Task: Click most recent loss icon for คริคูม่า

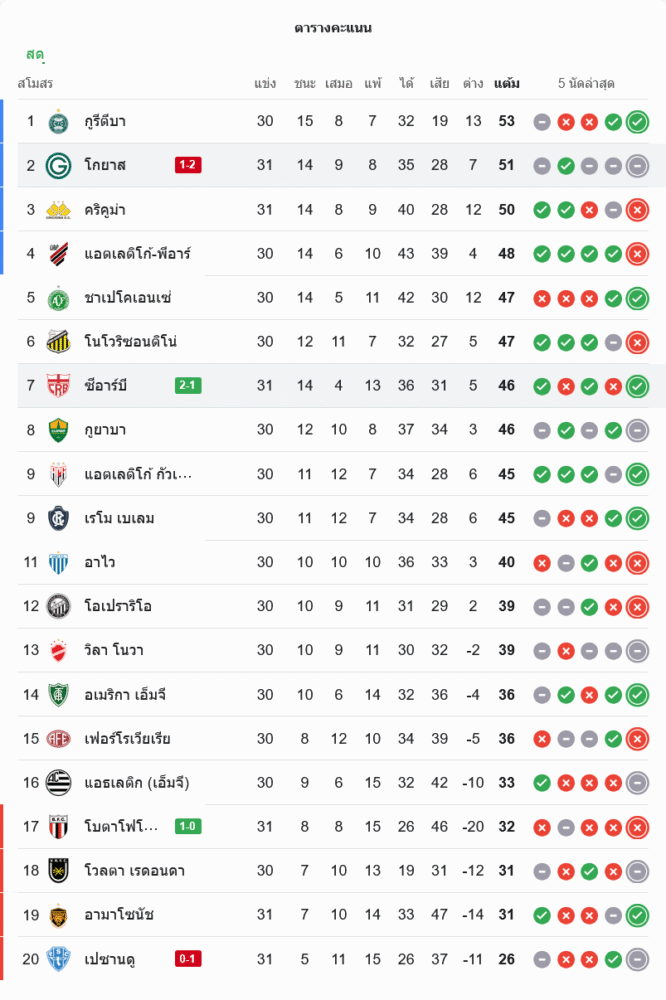Action: tap(637, 210)
